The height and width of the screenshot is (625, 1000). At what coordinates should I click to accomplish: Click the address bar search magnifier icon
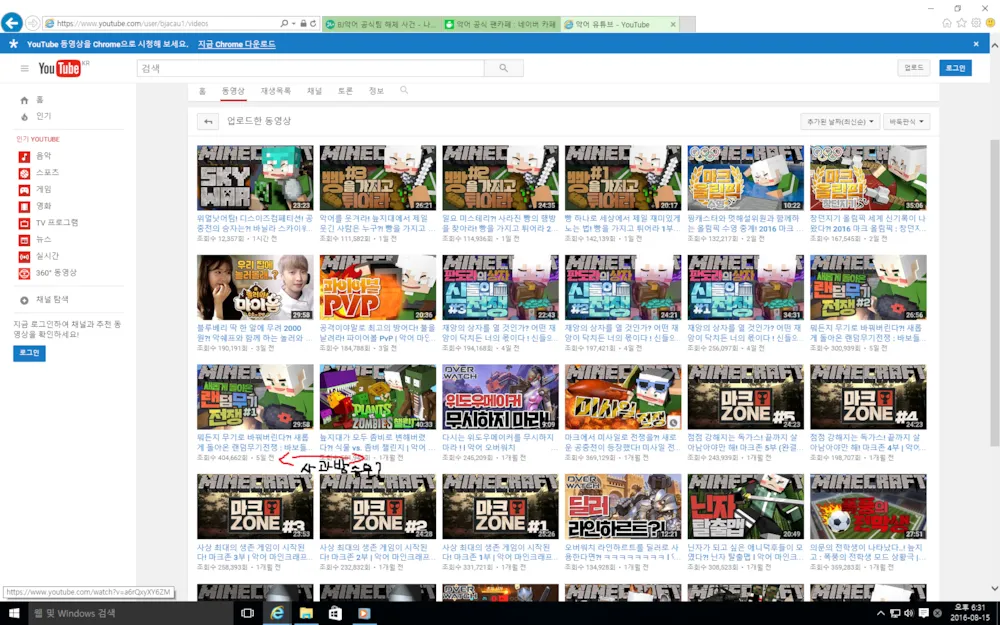(284, 24)
